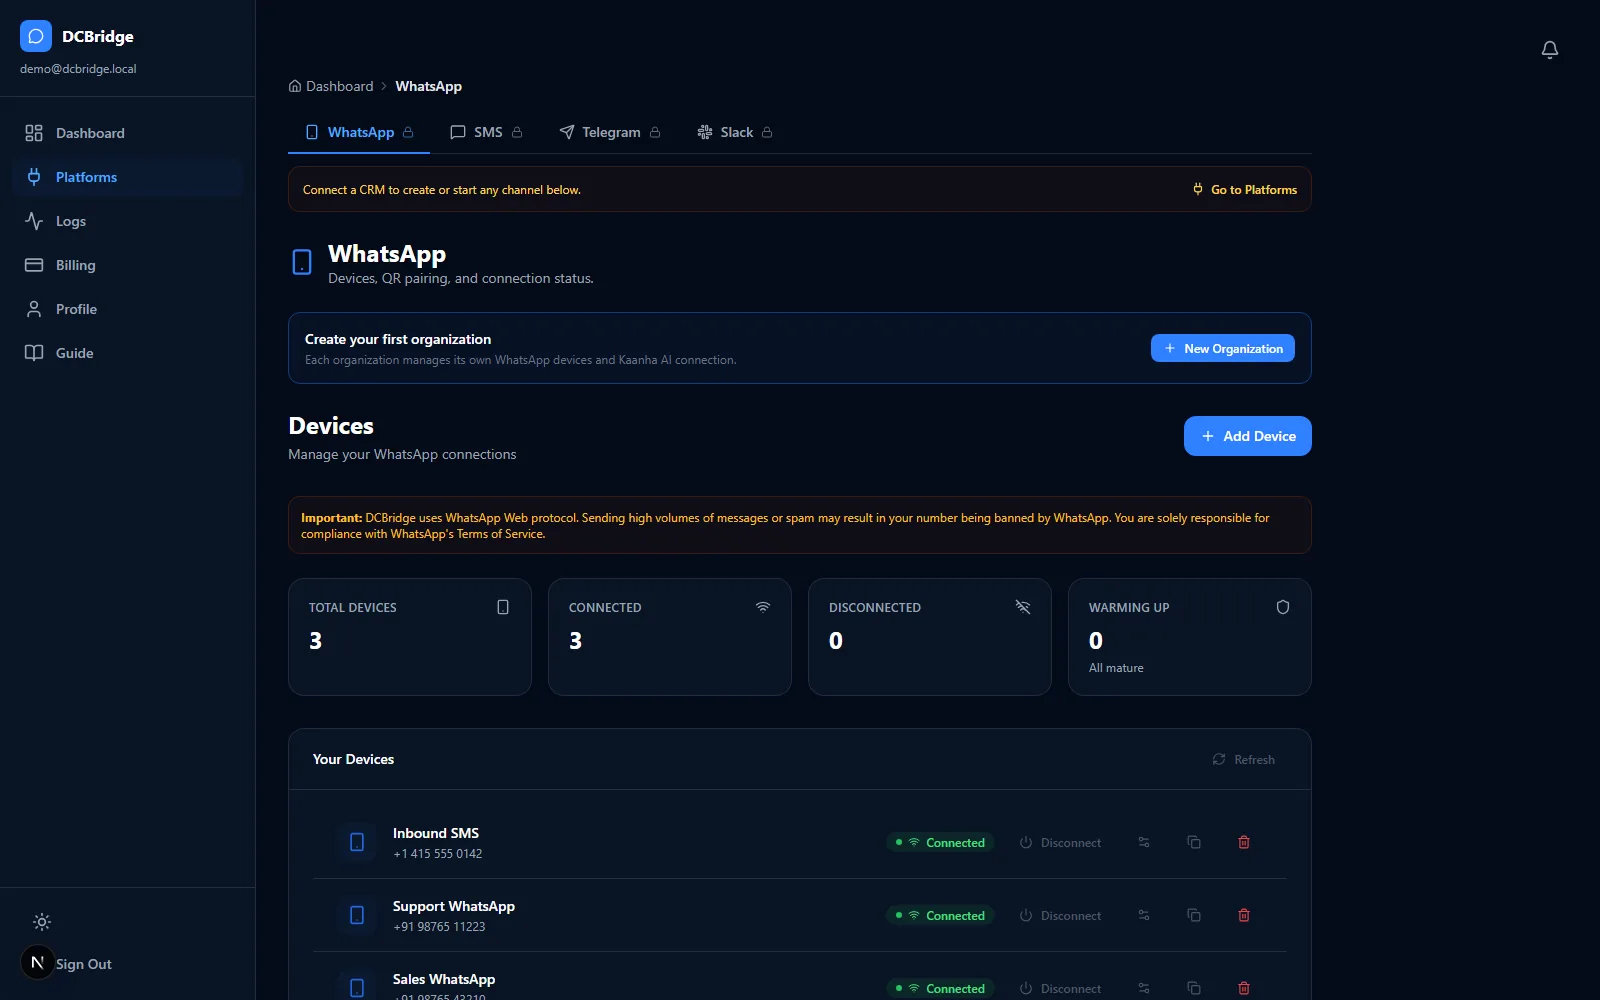The width and height of the screenshot is (1600, 1000).
Task: Click the notification bell icon
Action: 1550,50
